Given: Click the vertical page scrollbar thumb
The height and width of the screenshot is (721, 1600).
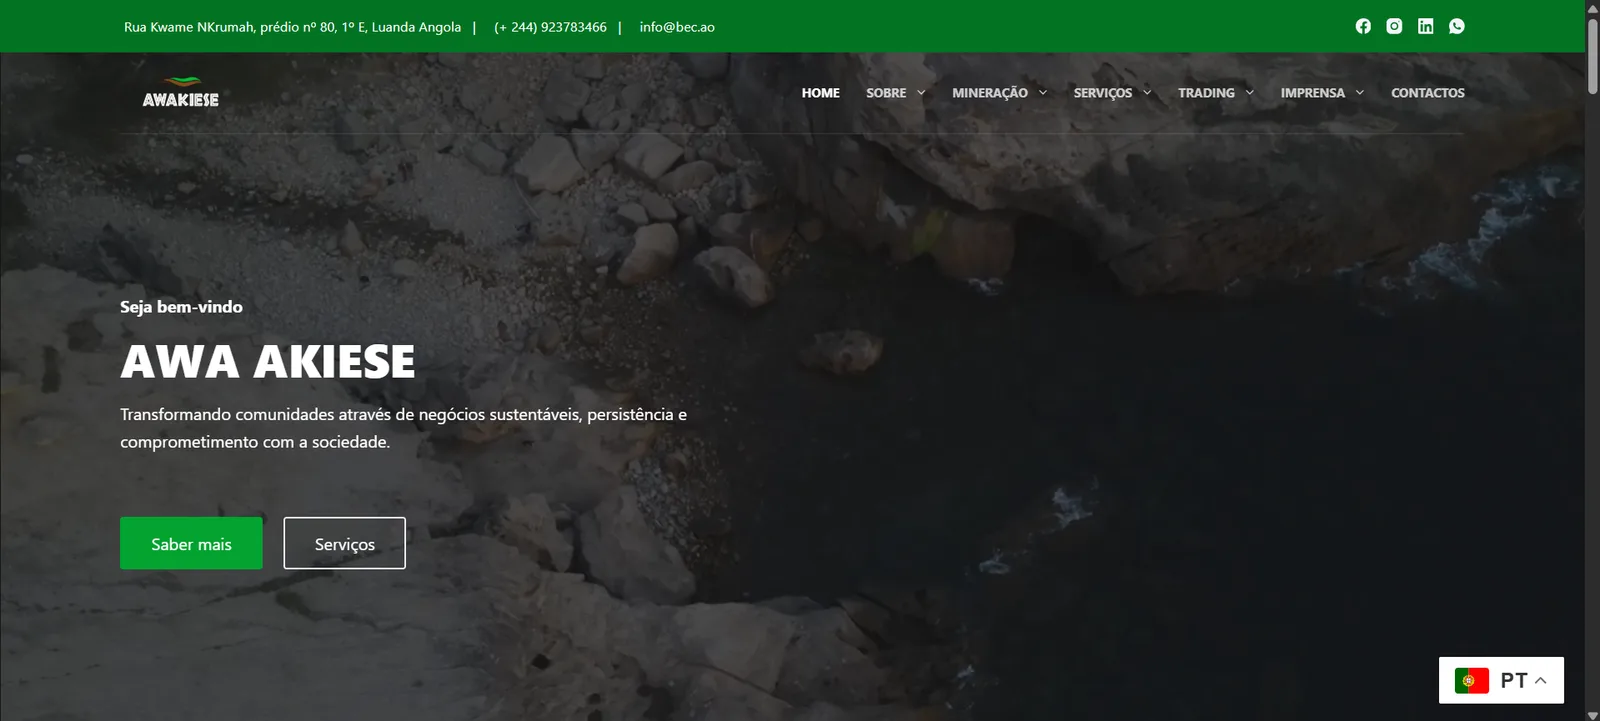Looking at the screenshot, I should point(1592,48).
